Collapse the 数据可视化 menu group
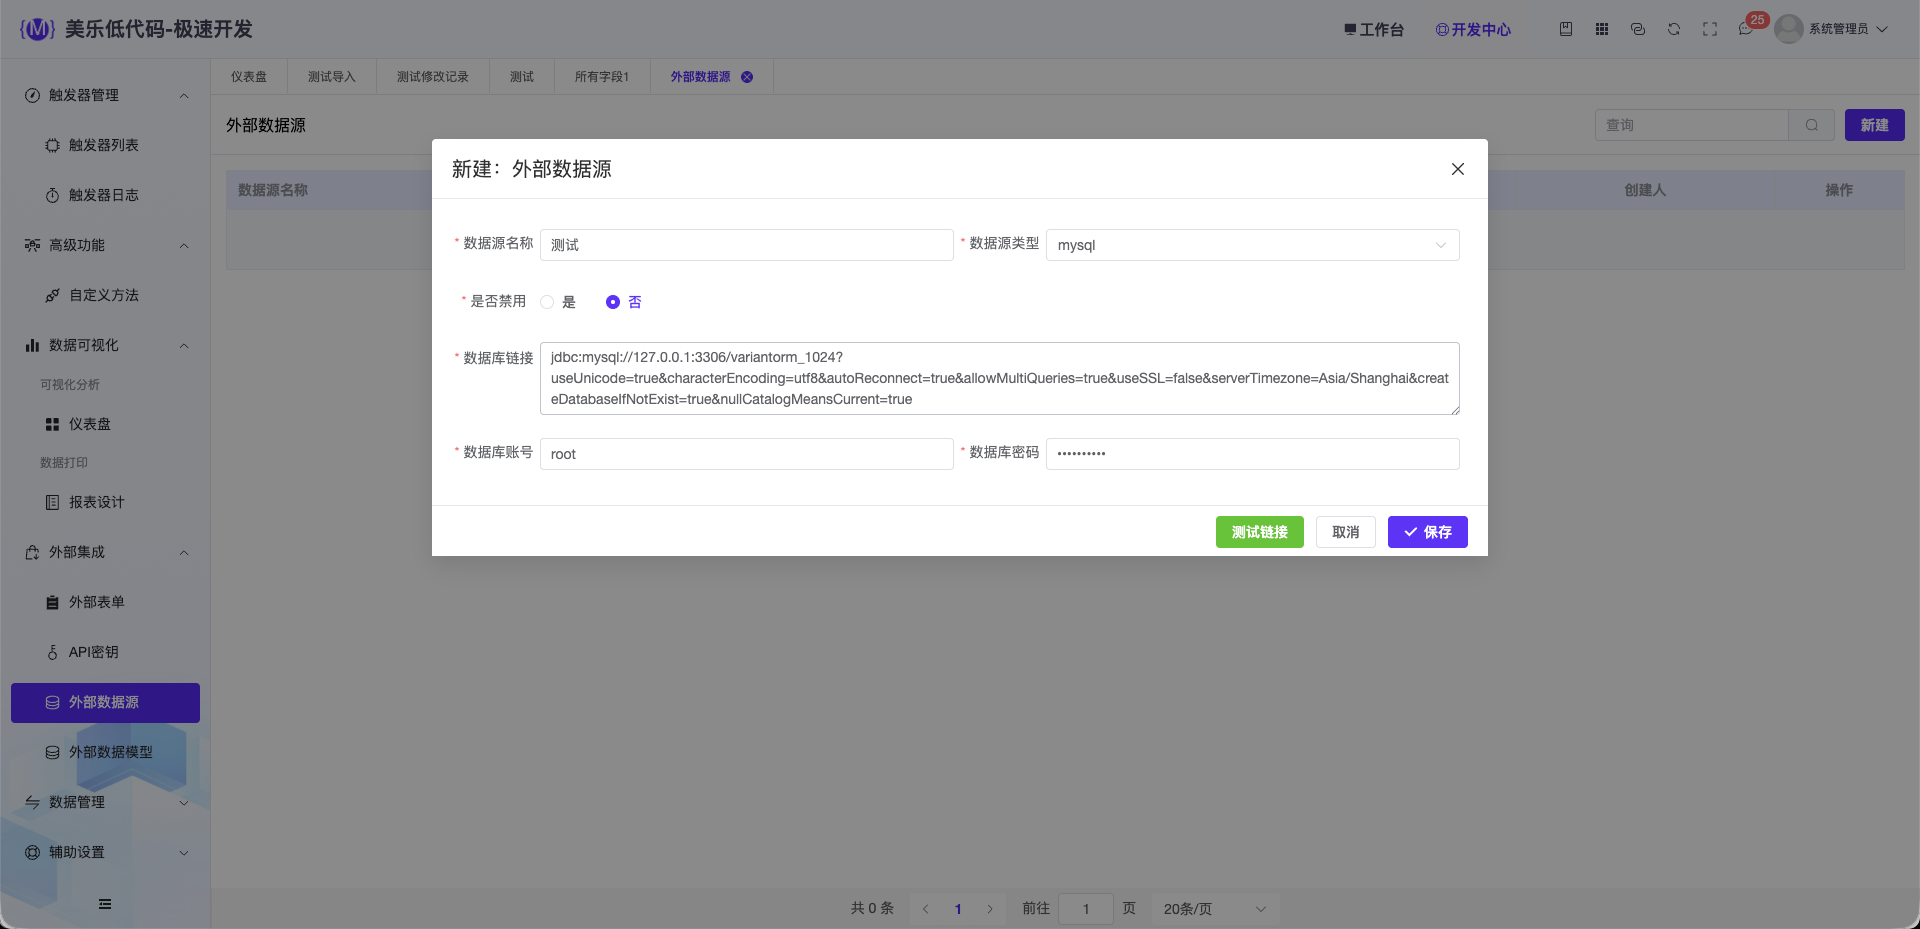 [105, 345]
